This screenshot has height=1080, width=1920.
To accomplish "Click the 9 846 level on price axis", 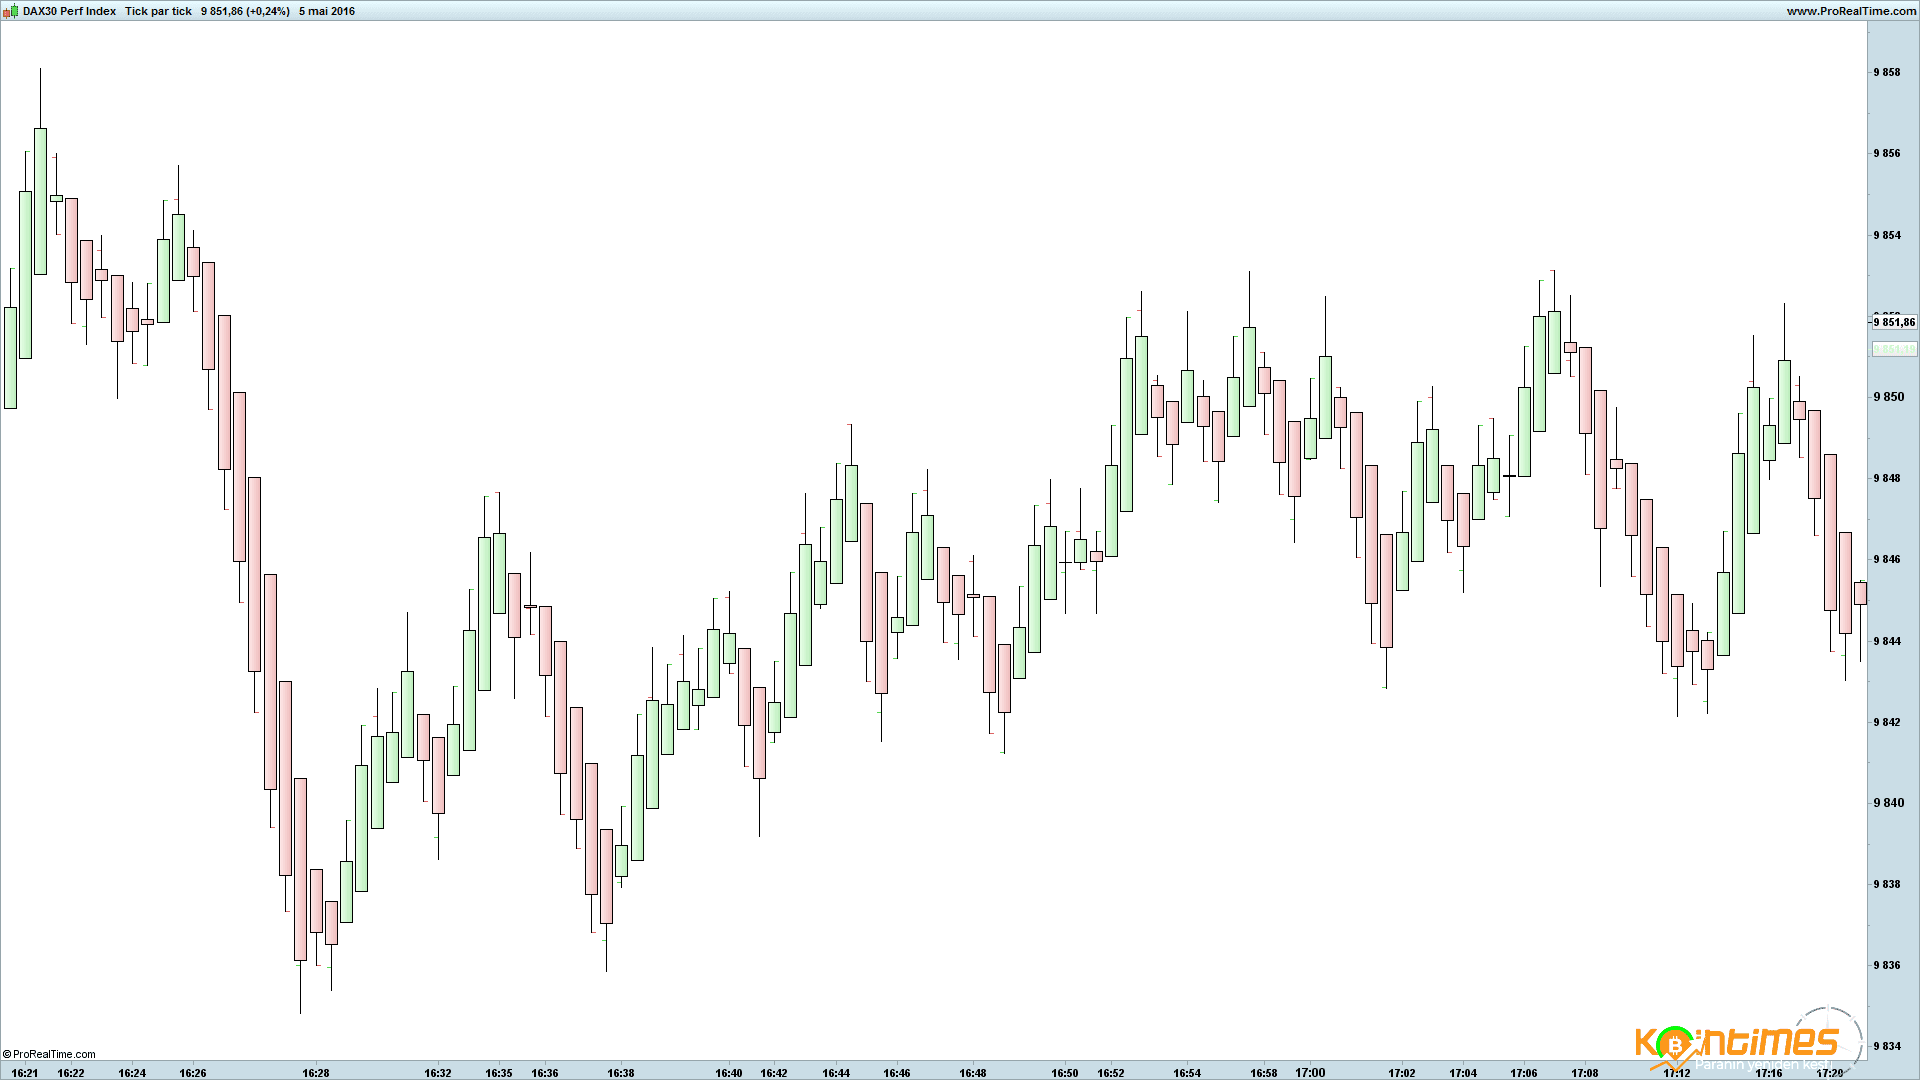I will tap(1887, 559).
